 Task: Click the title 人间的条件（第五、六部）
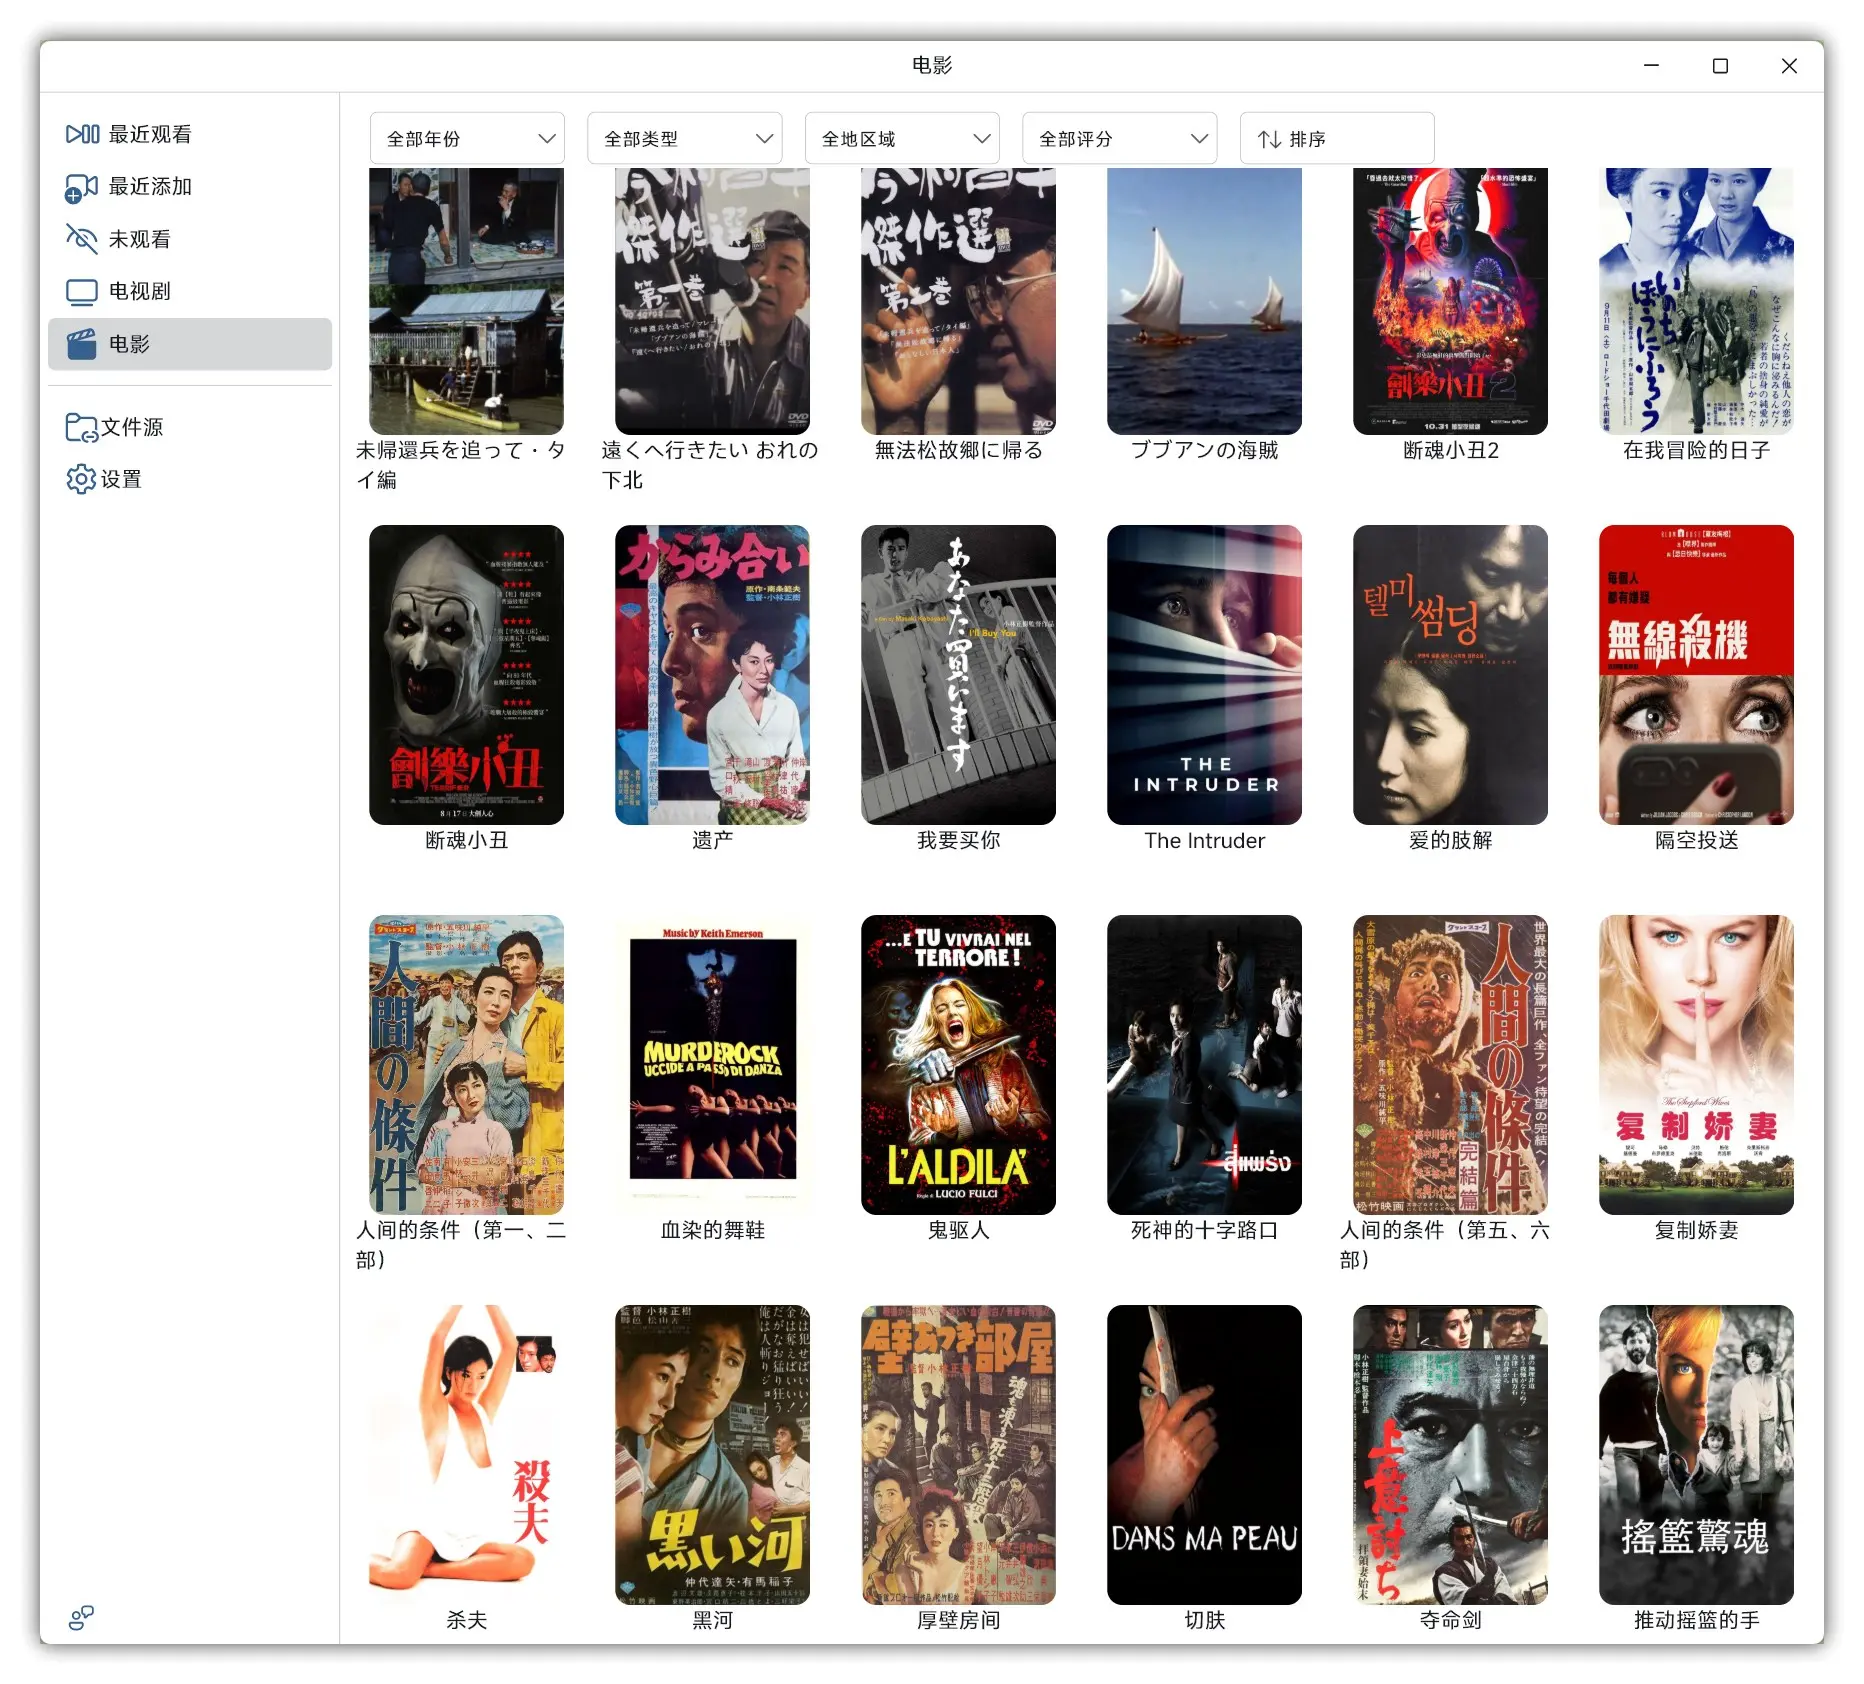click(1445, 1245)
